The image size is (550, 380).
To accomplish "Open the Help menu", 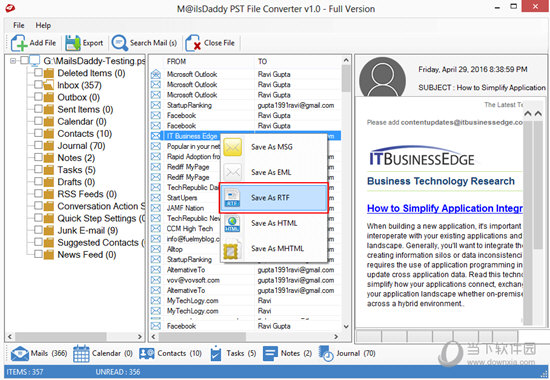I will pyautogui.click(x=43, y=25).
